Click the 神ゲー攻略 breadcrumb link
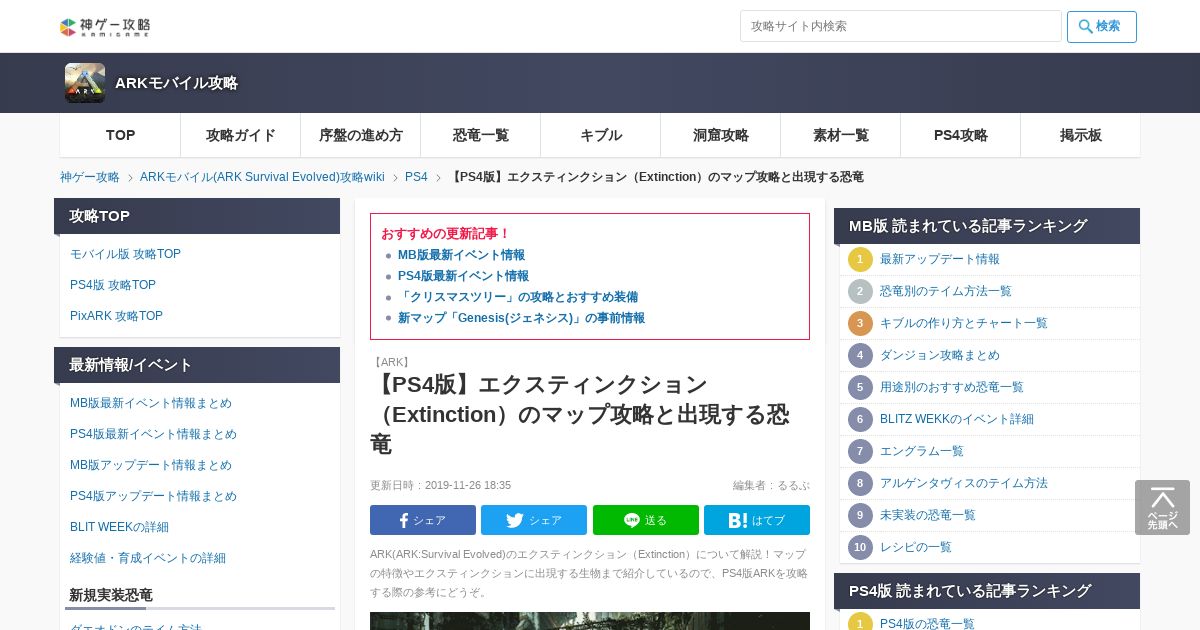Screen dimensions: 1200x630 click(x=89, y=177)
